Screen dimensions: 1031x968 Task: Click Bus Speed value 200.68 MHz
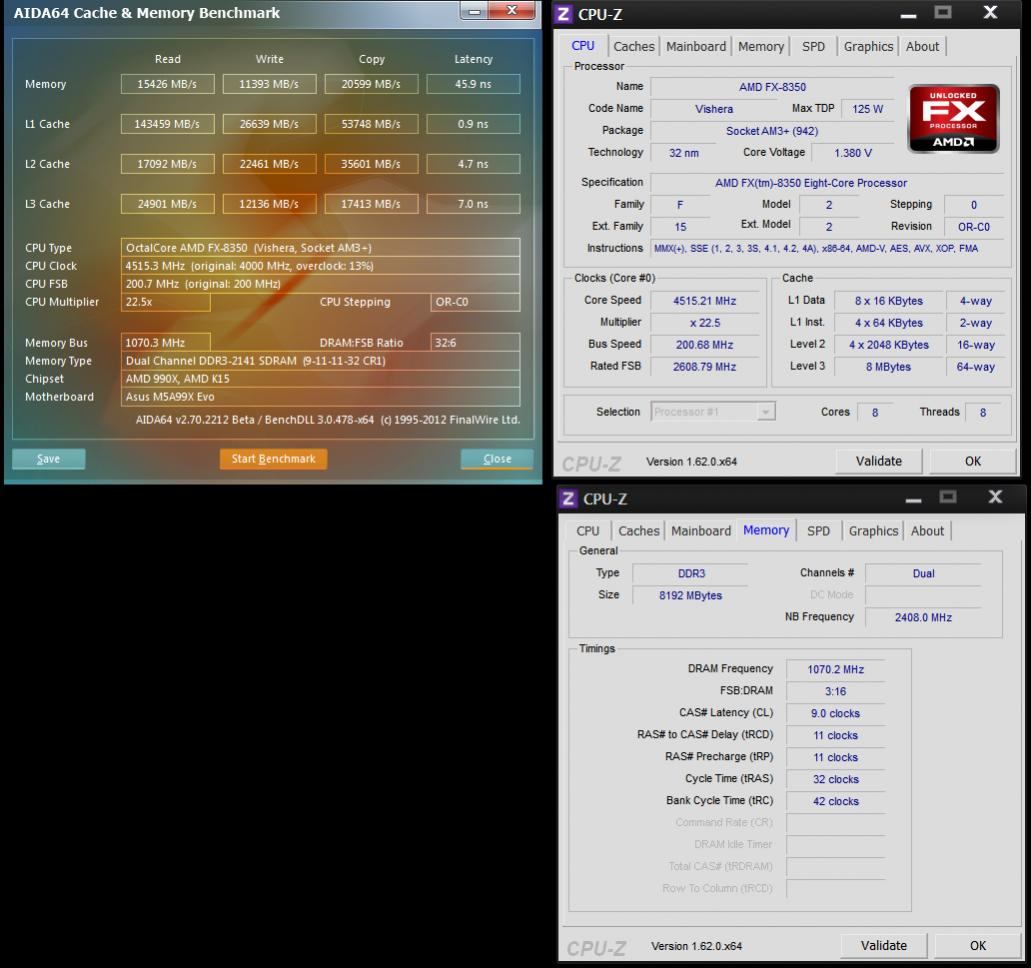(705, 345)
